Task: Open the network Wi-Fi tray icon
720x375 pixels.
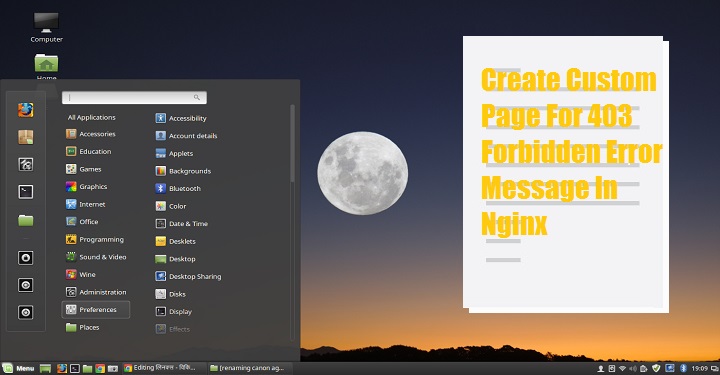Action: click(x=622, y=368)
